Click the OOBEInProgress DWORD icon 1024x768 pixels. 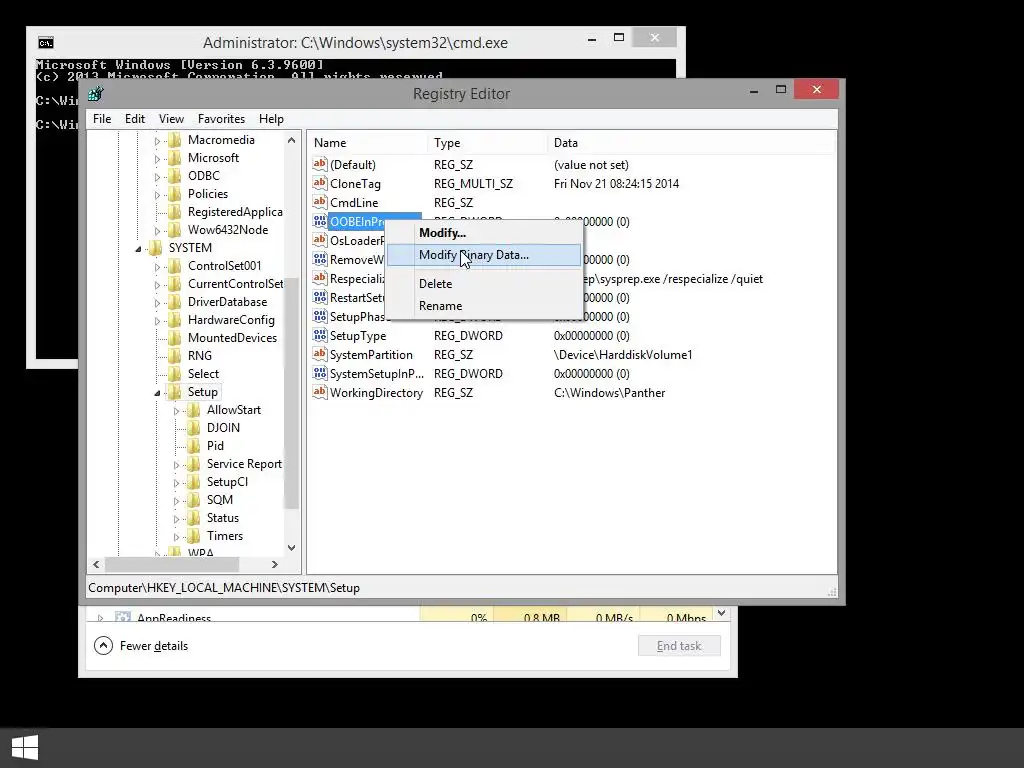pos(319,221)
